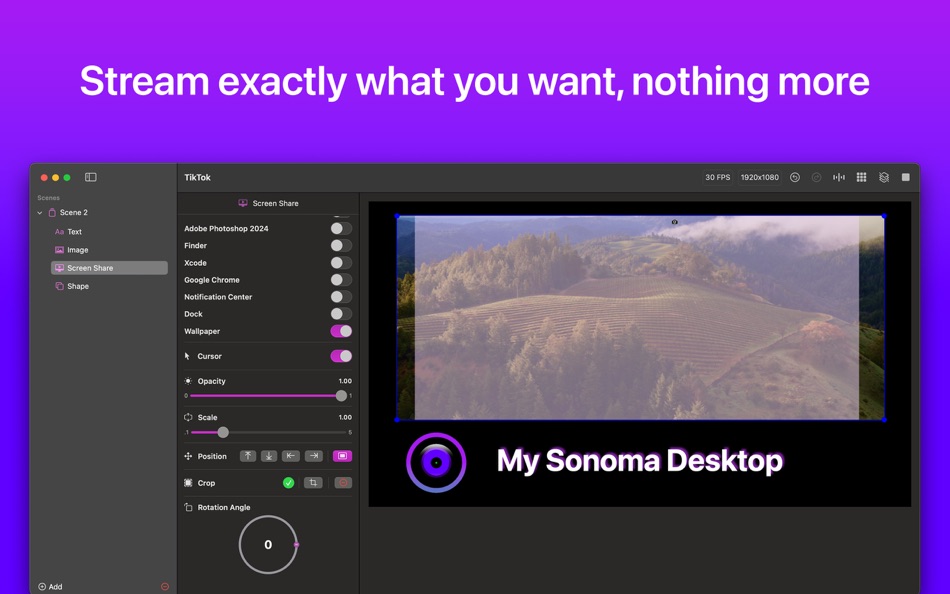The image size is (950, 594).
Task: Click the Add button in the sidebar
Action: tap(48, 587)
